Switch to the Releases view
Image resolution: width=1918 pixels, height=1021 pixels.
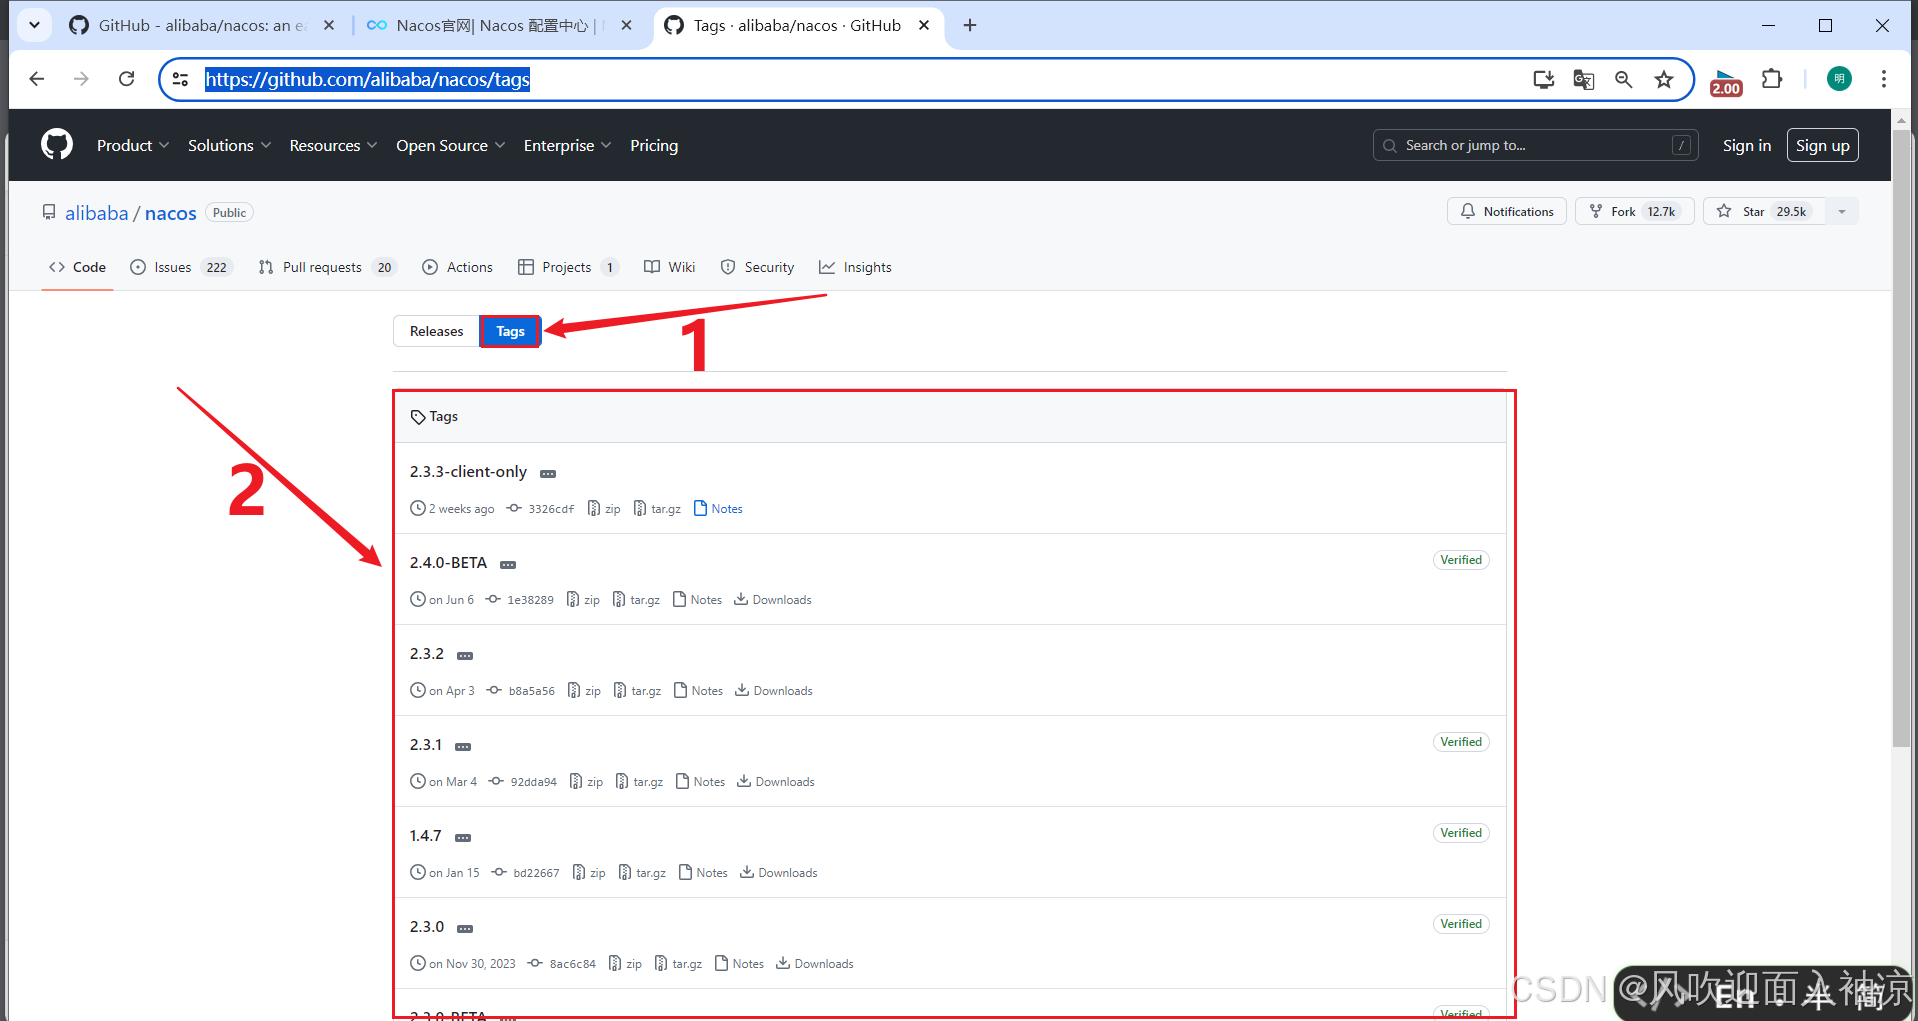(x=436, y=331)
